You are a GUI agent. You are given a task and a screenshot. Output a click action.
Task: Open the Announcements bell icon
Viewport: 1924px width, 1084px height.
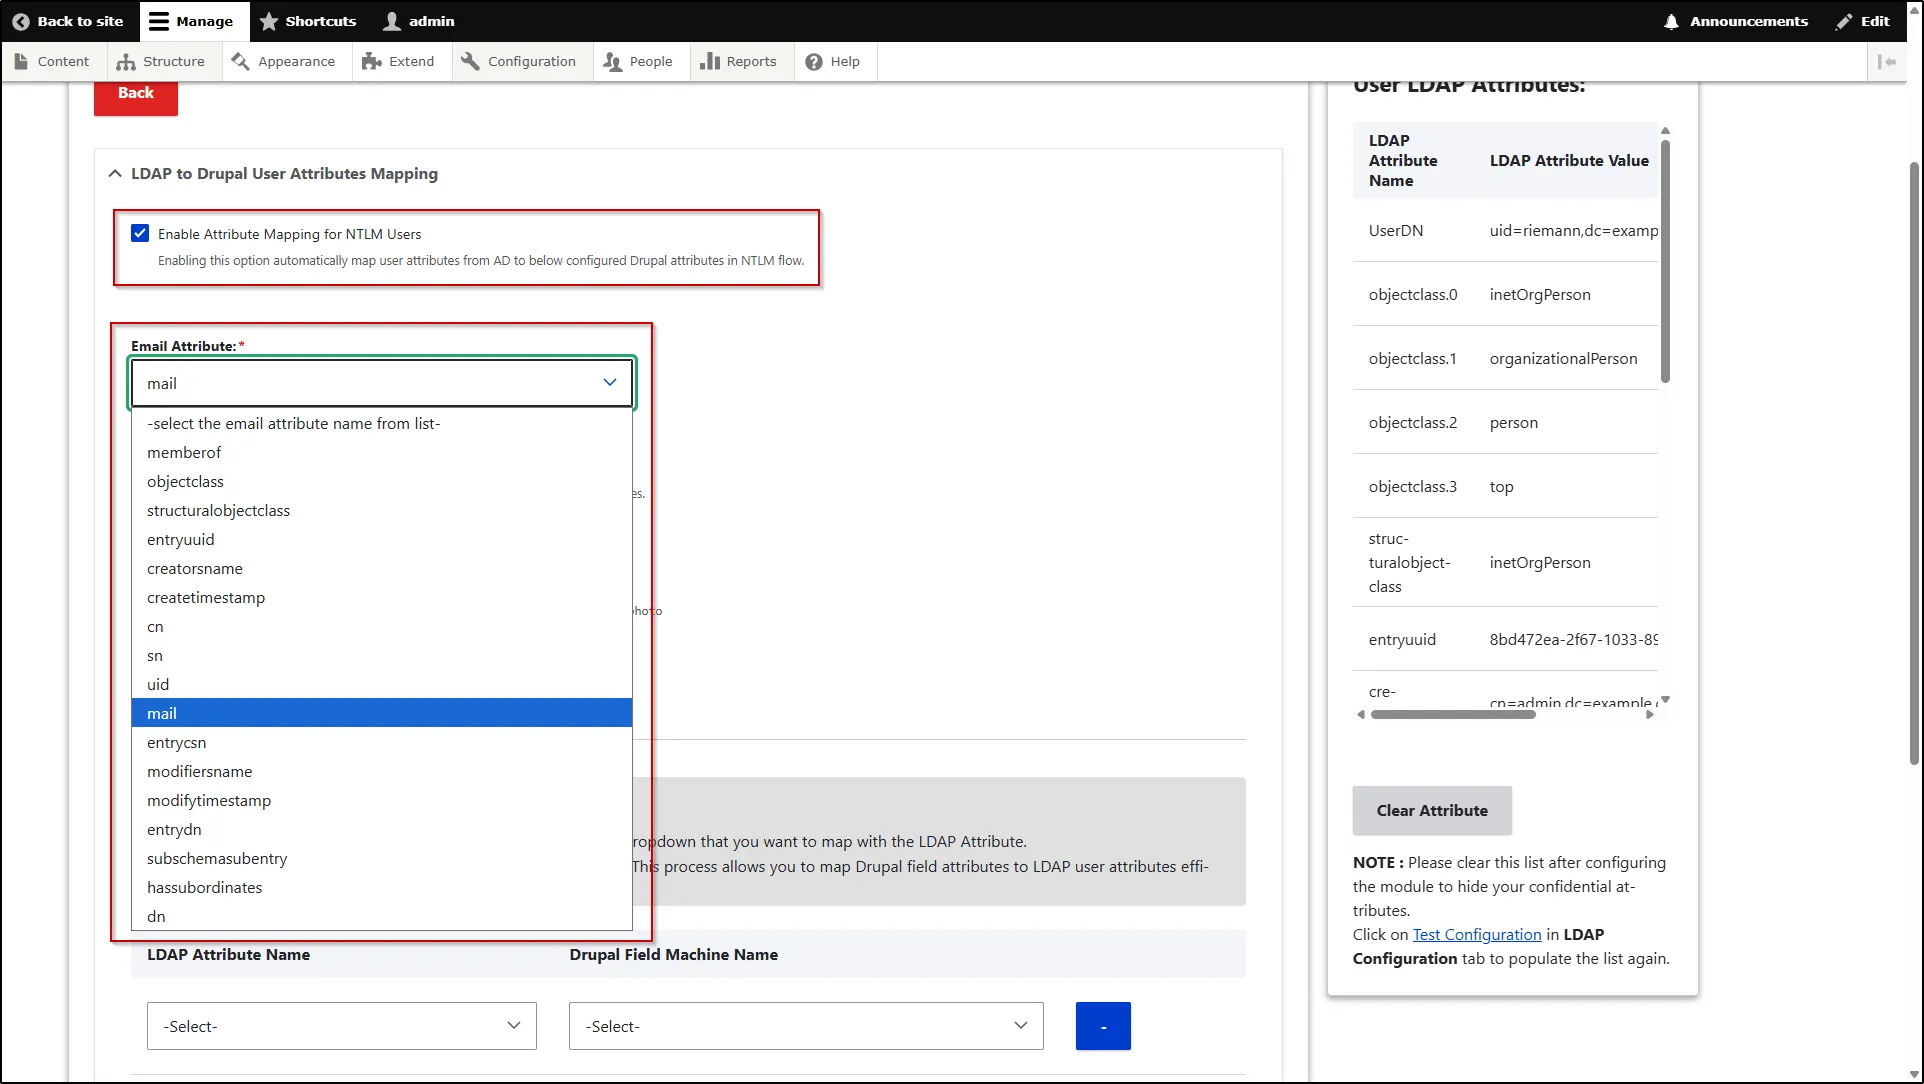(1669, 21)
